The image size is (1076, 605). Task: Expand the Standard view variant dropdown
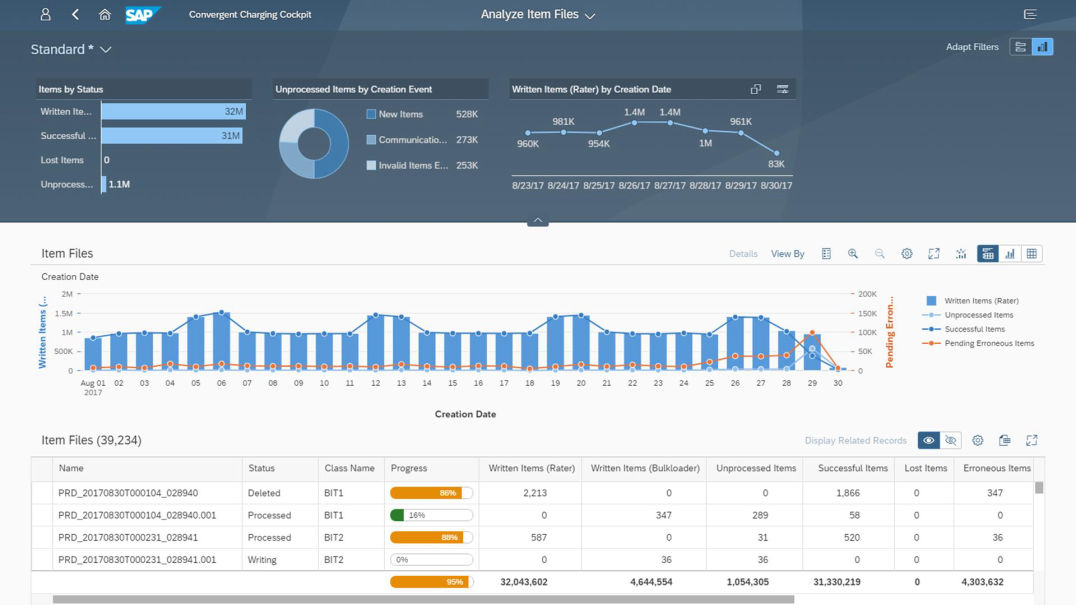click(x=106, y=49)
